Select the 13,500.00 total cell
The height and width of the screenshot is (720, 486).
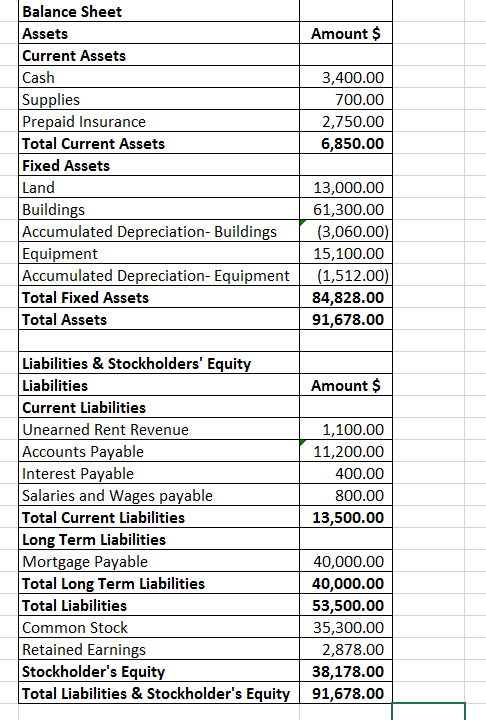346,517
